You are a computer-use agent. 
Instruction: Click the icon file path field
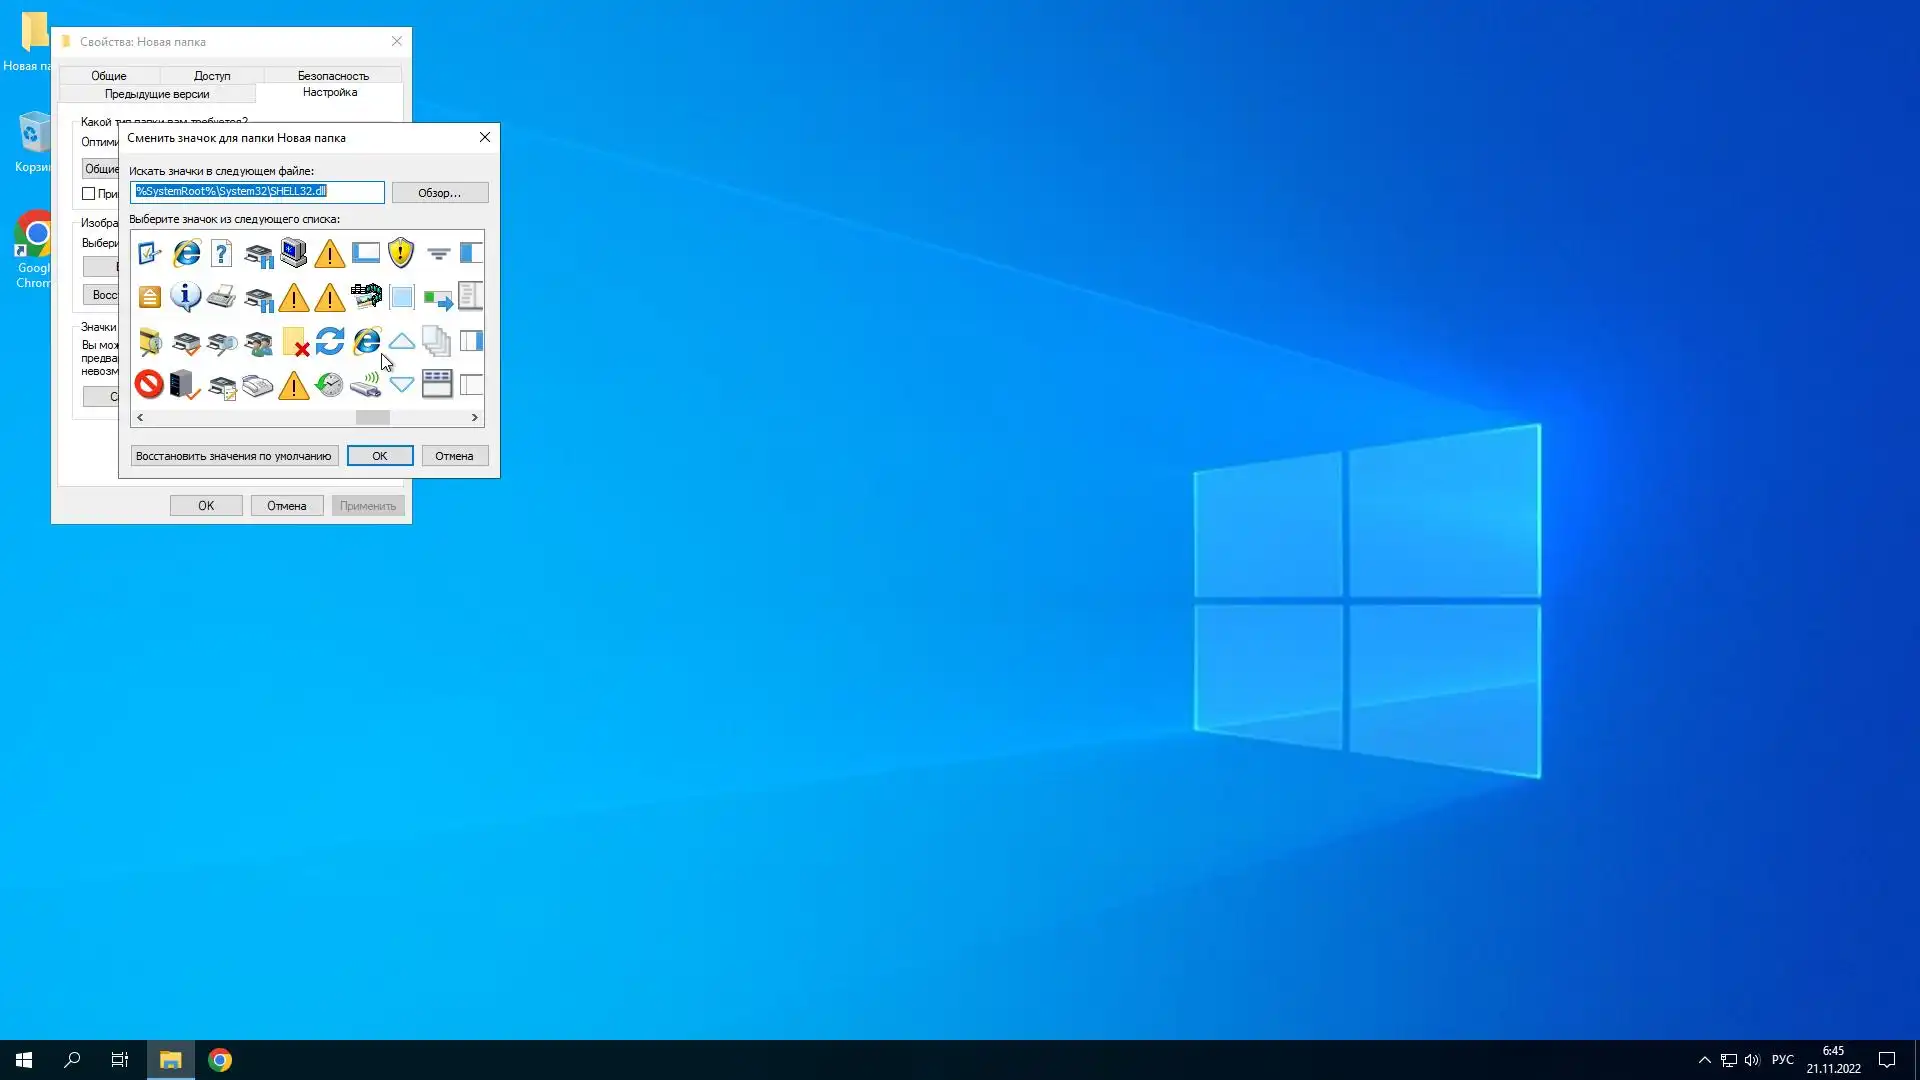257,192
